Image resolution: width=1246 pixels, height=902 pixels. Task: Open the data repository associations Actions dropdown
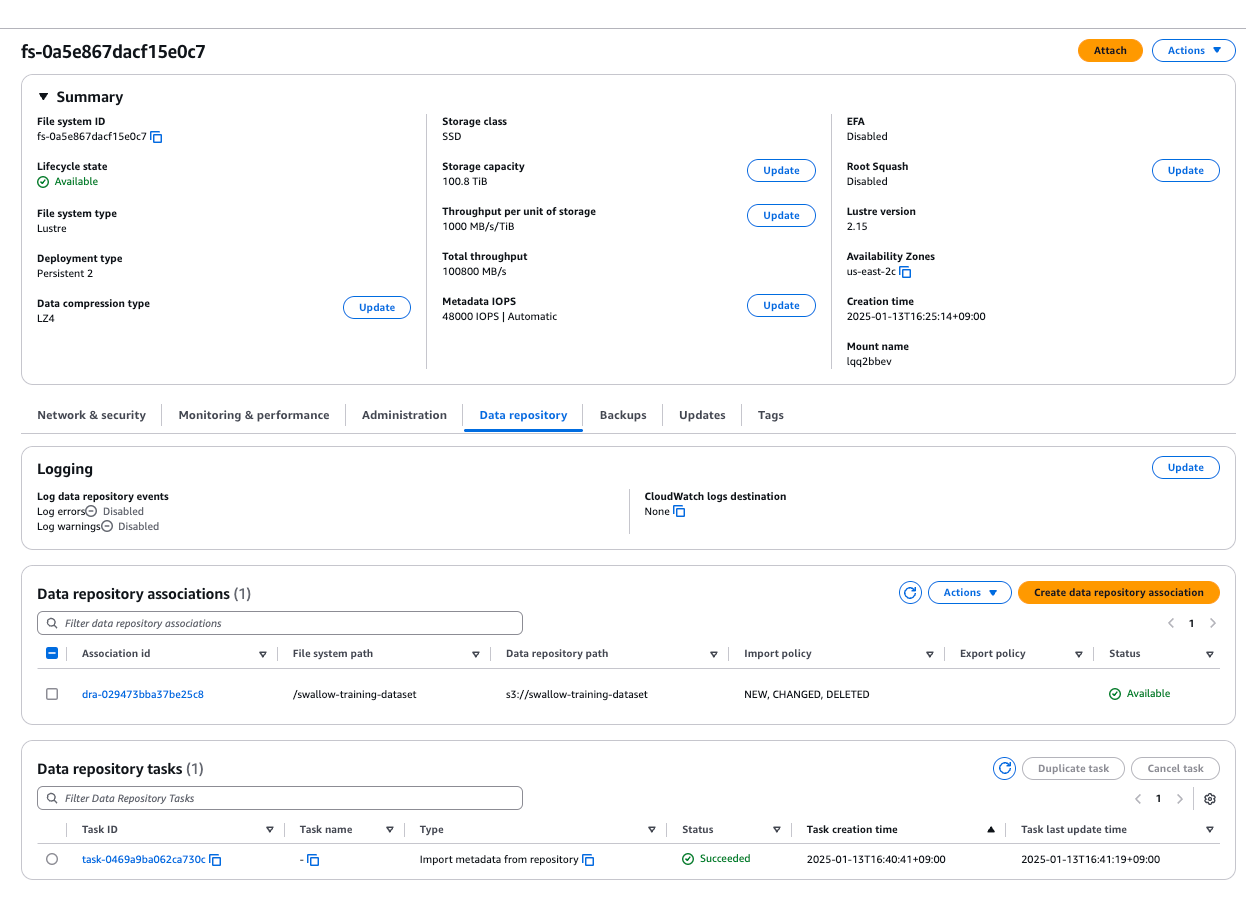point(970,593)
